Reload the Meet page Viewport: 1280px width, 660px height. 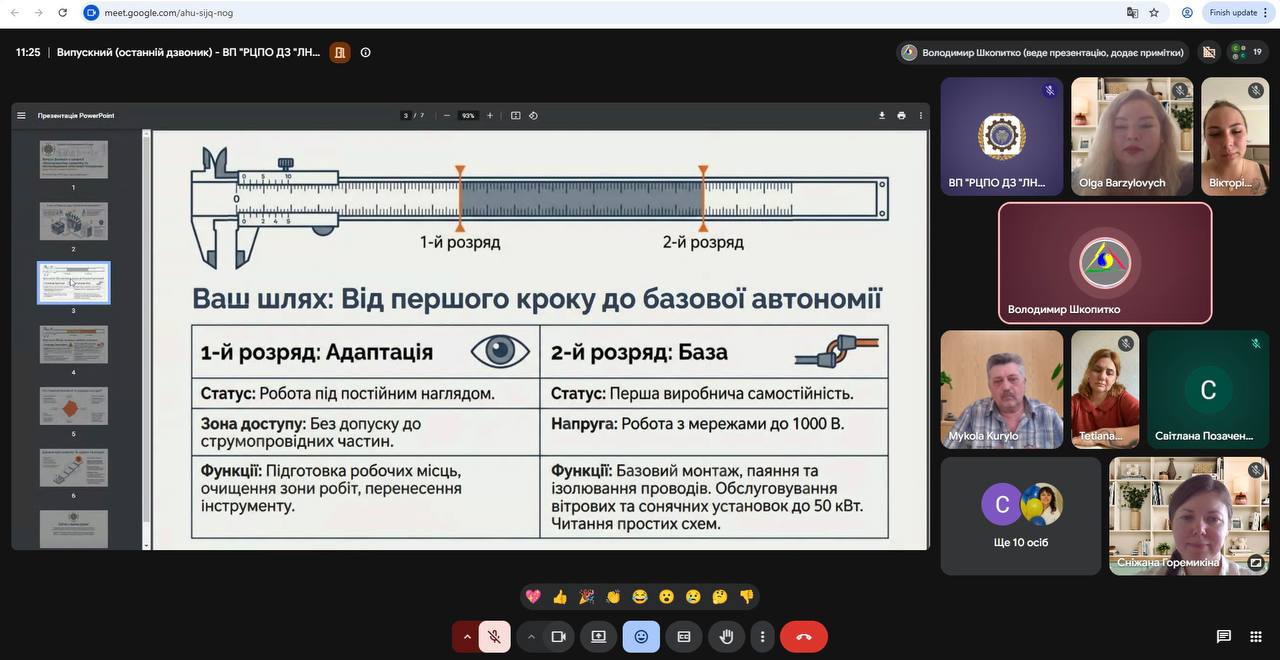click(x=62, y=13)
